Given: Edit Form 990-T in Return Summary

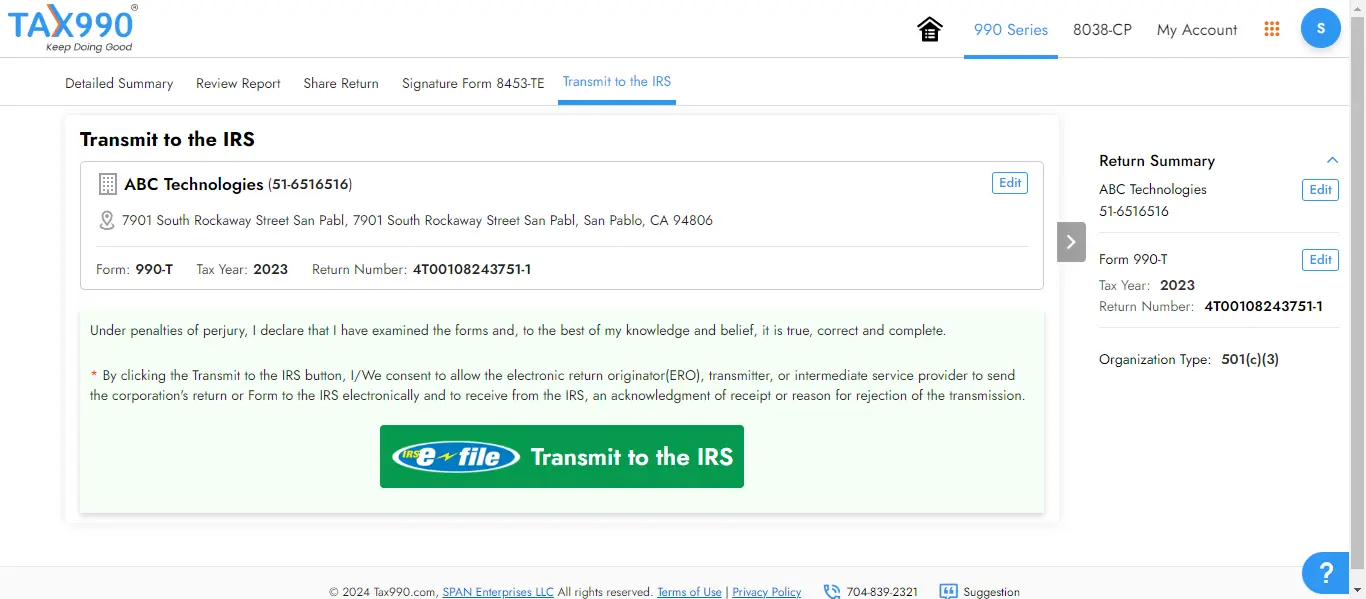Looking at the screenshot, I should coord(1320,260).
